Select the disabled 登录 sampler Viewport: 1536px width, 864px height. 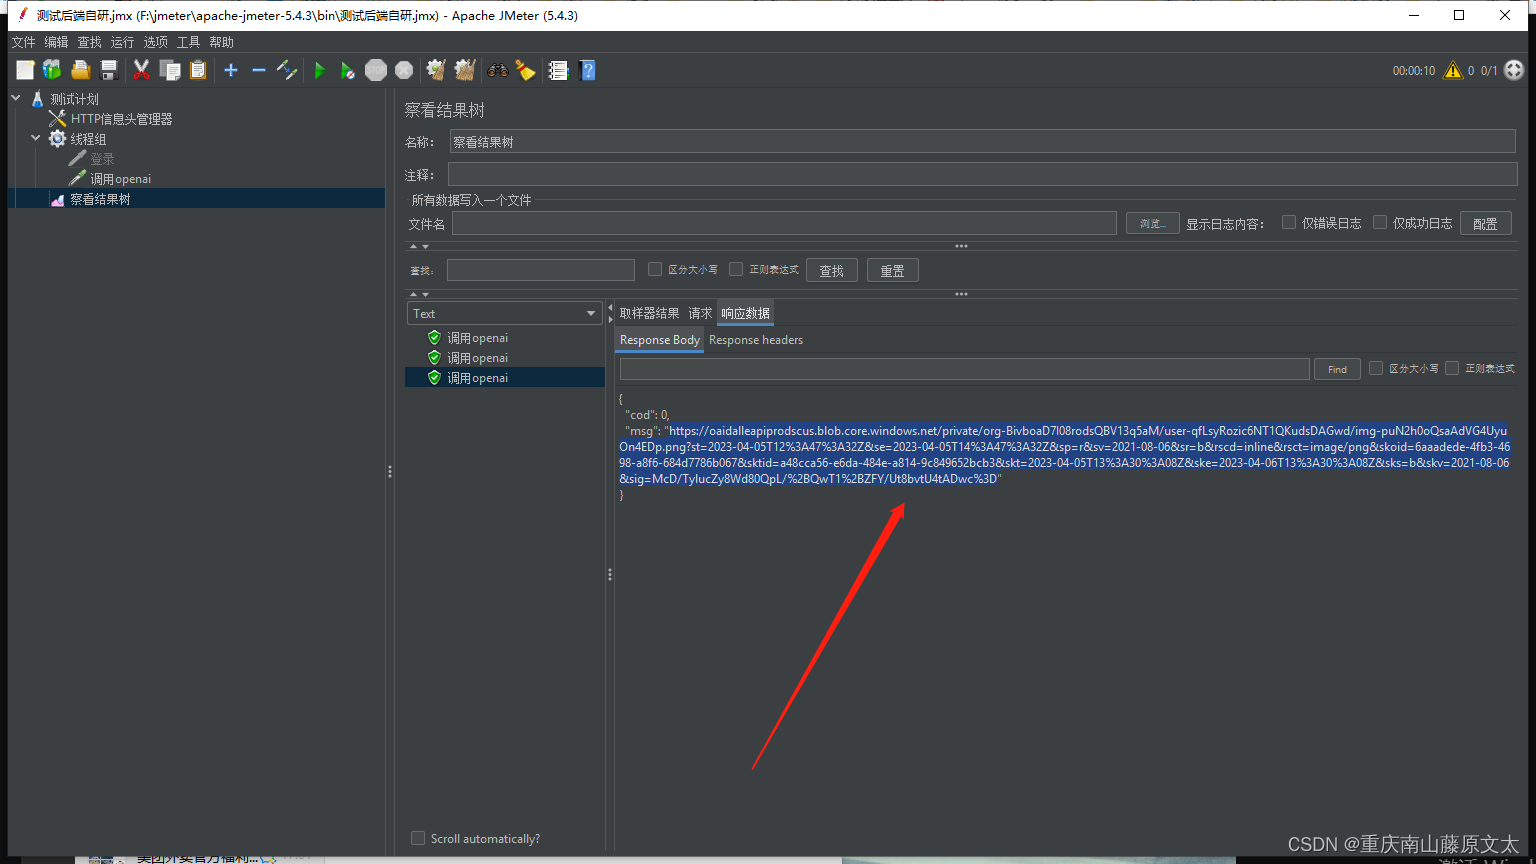tap(102, 159)
